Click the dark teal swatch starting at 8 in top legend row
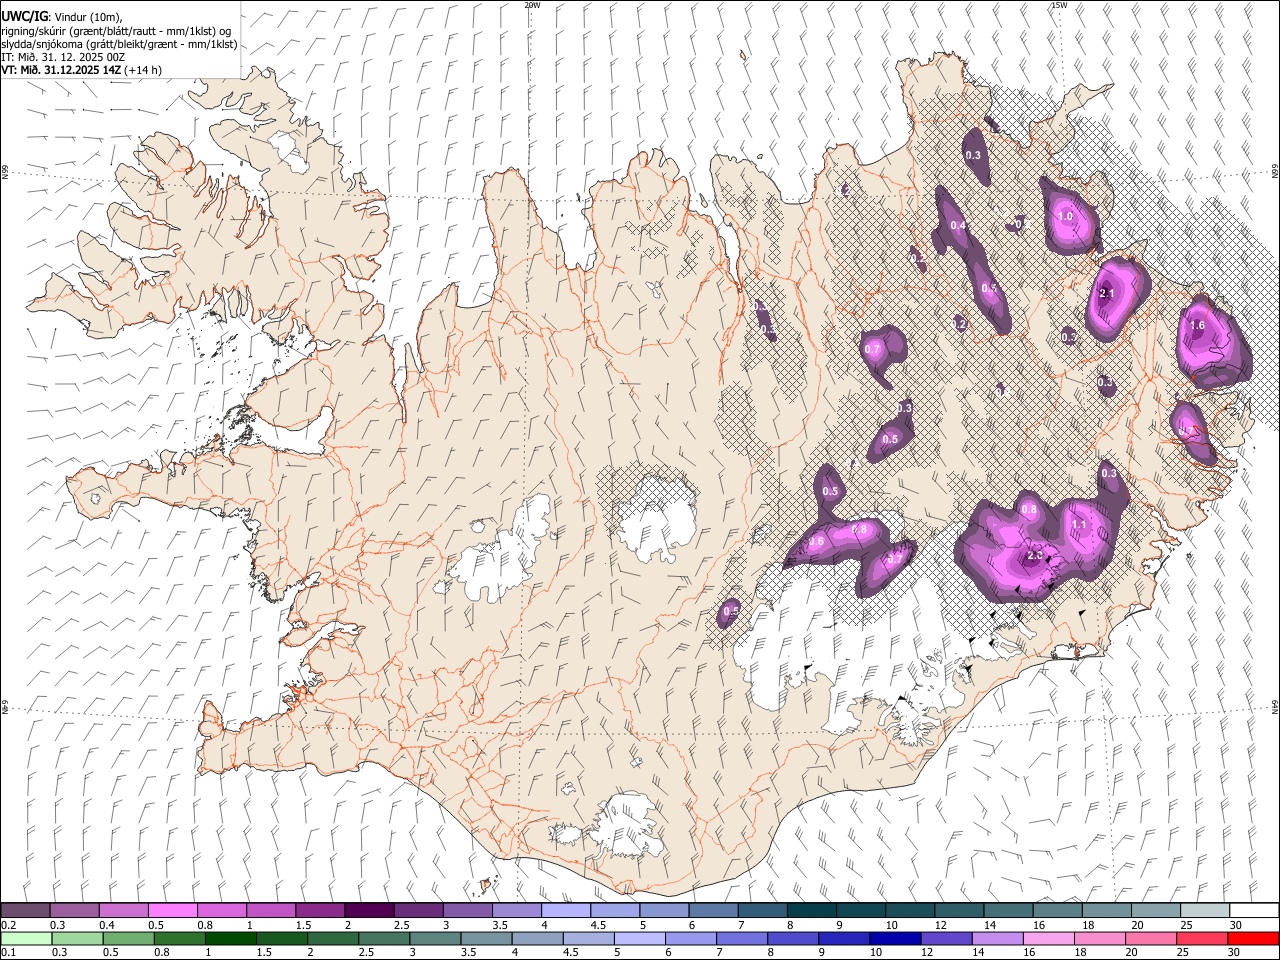Viewport: 1280px width, 960px height. pos(813,911)
